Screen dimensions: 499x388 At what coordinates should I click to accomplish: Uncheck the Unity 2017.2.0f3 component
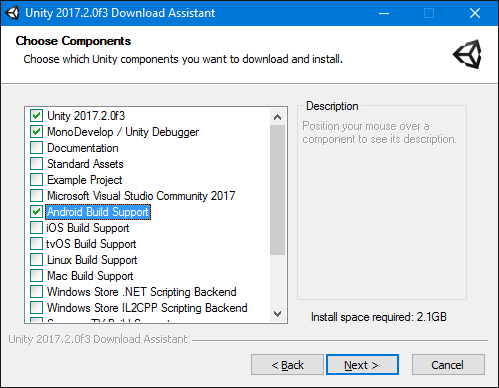point(36,116)
